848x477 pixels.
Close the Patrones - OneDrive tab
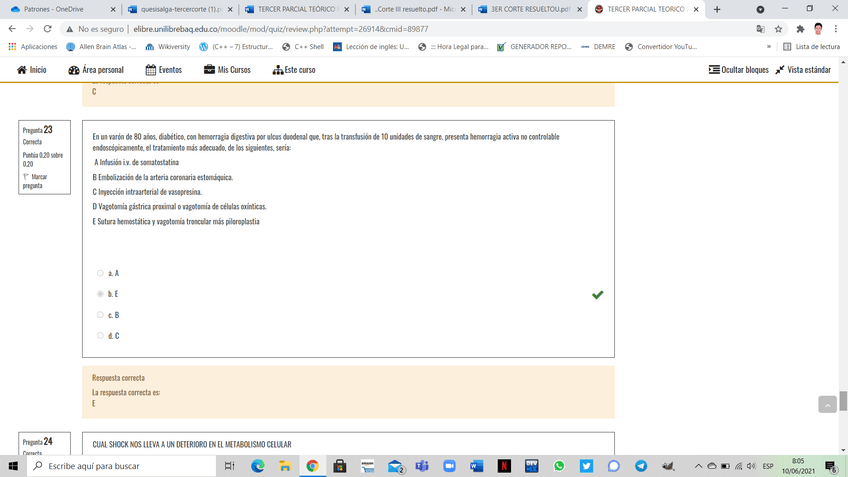point(112,9)
